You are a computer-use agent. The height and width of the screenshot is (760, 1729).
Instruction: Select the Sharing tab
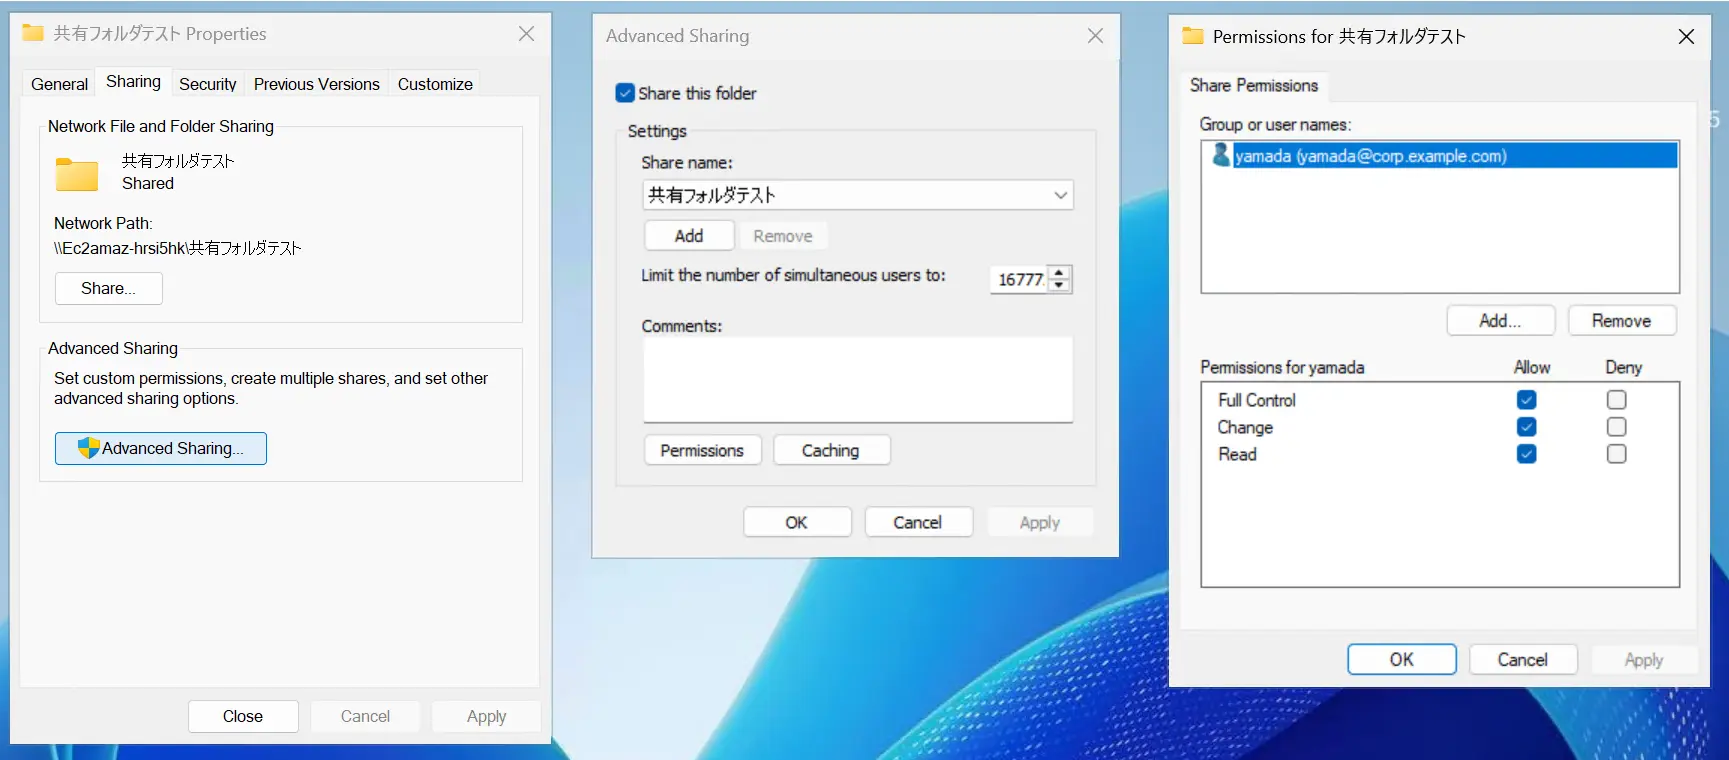coord(133,82)
